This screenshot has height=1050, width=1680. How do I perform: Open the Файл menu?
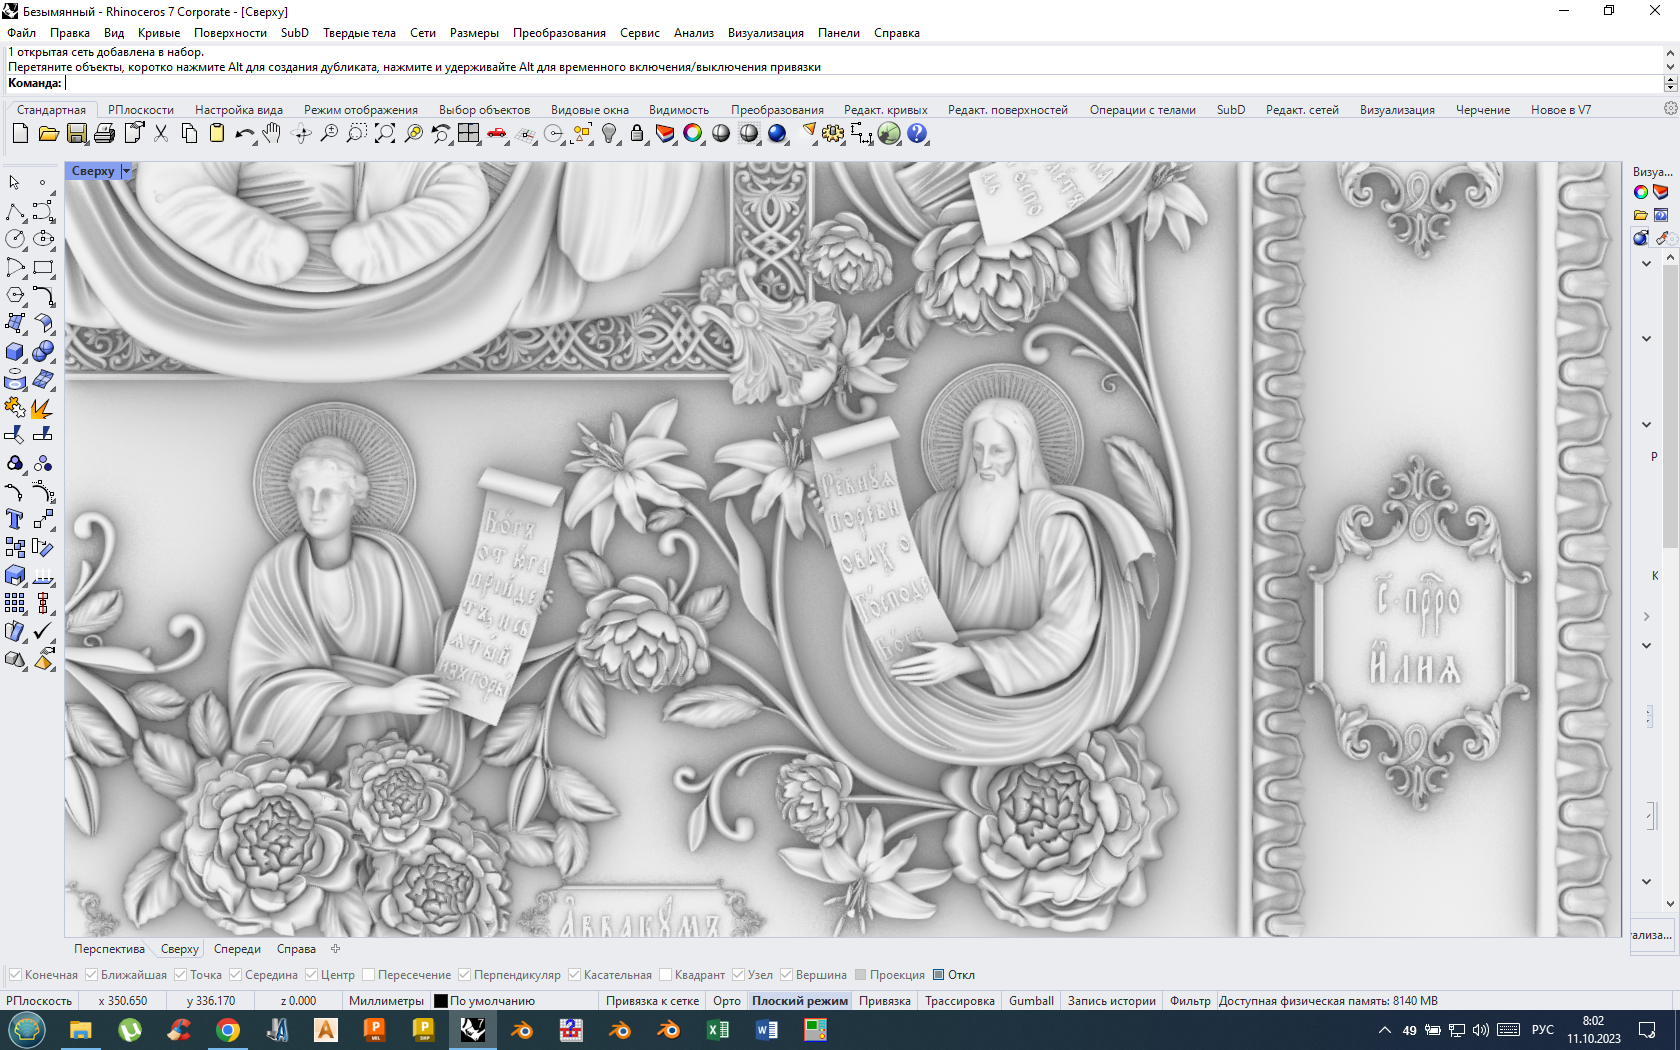point(21,33)
